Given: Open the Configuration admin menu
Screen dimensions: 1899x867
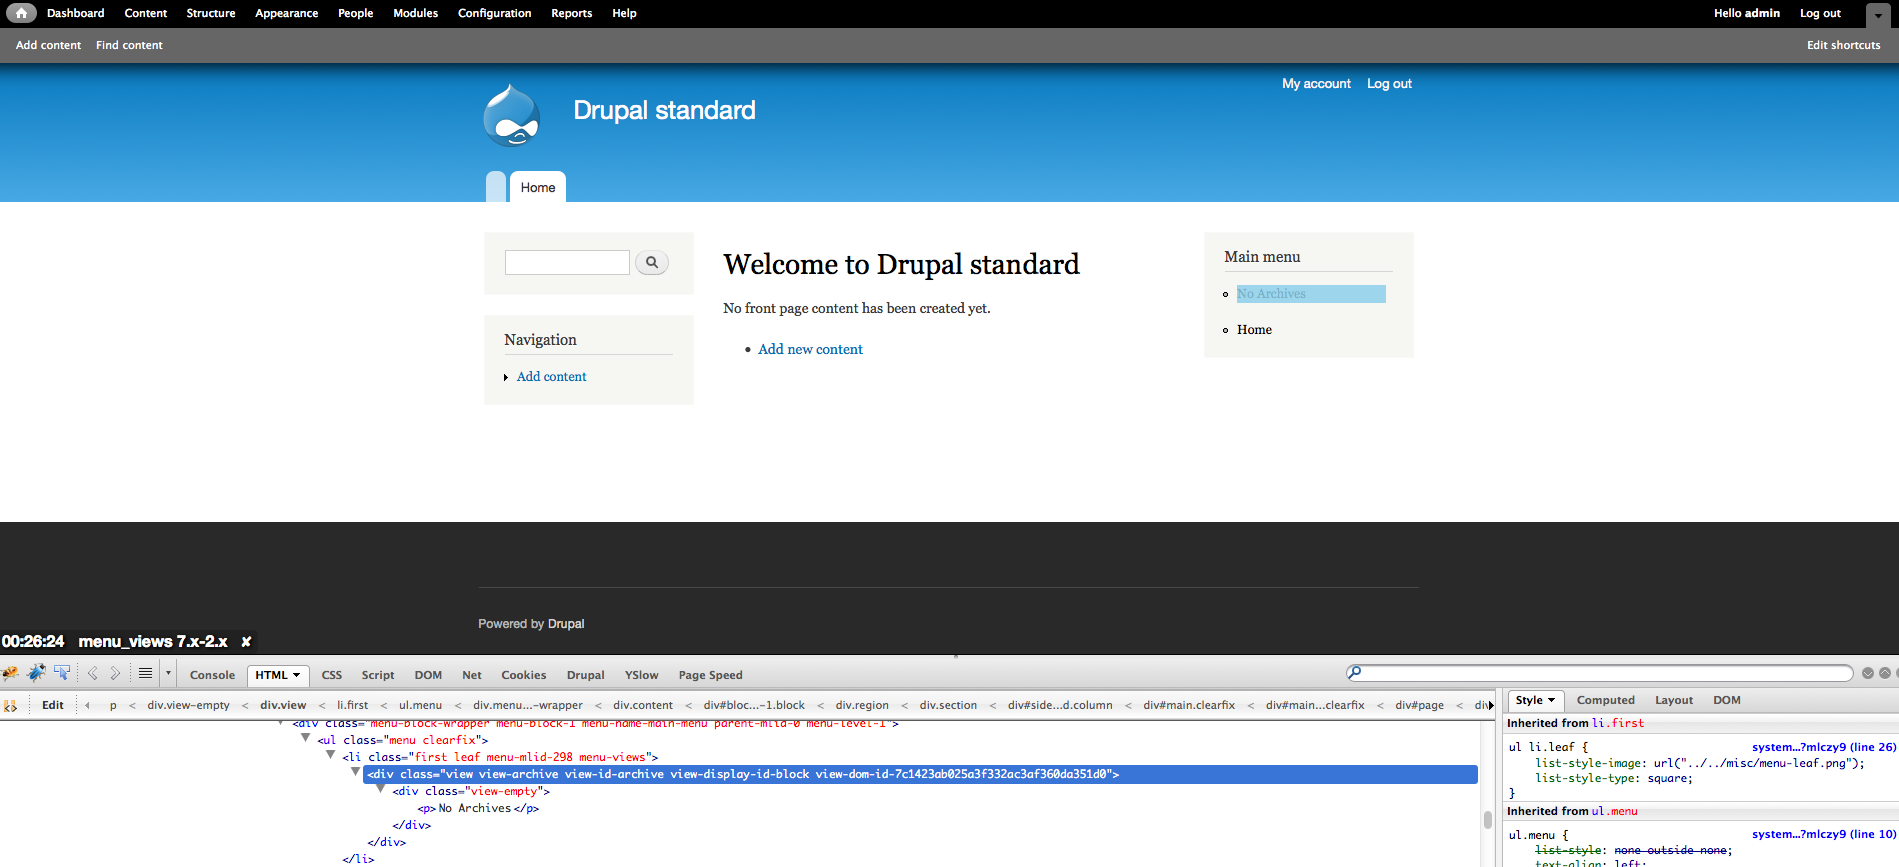Looking at the screenshot, I should (x=495, y=13).
